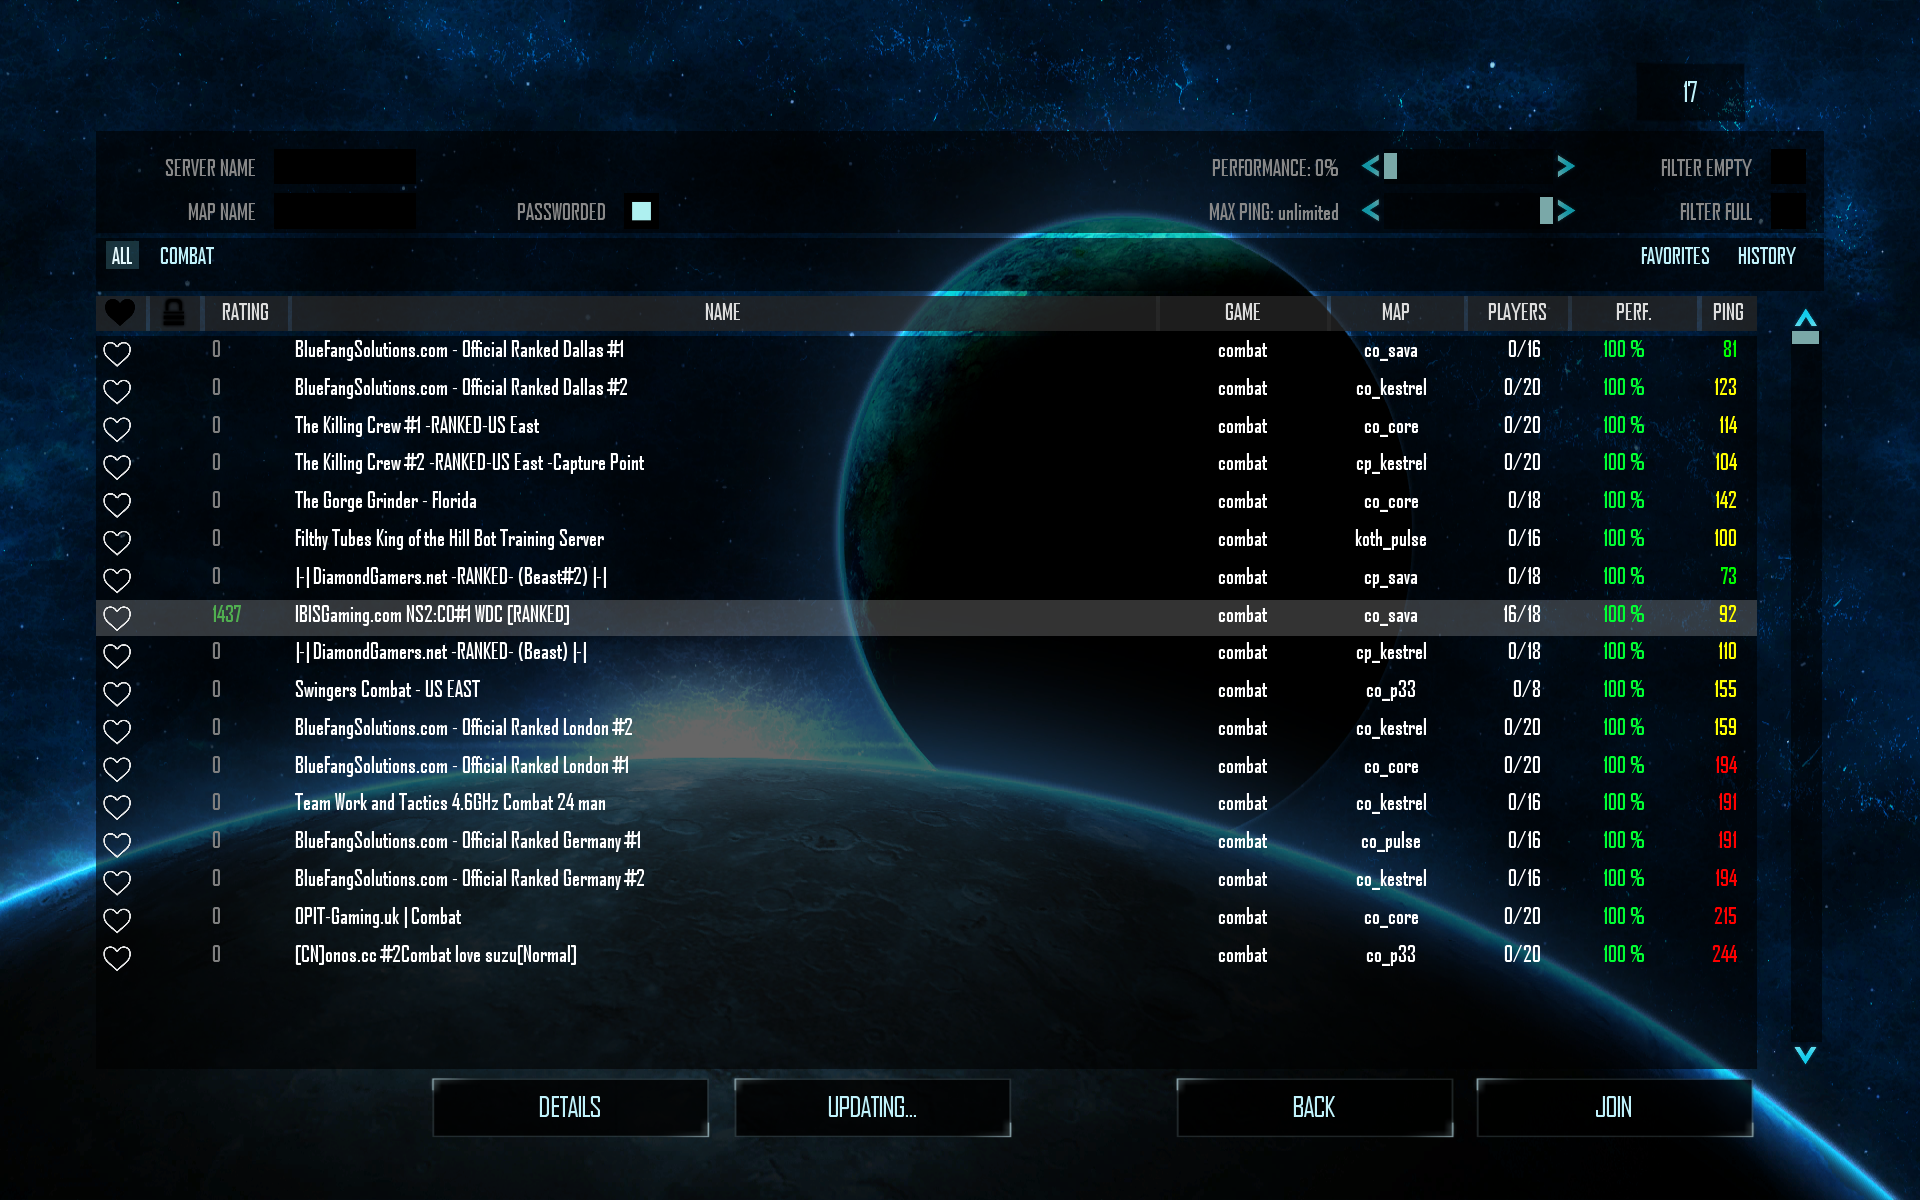This screenshot has width=1920, height=1200.
Task: Click the 0/8 players cell
Action: click(x=1526, y=689)
